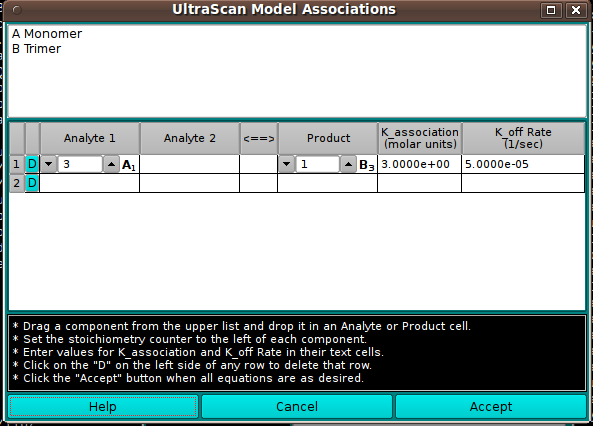Click the empty K_association cell in row 2
Image resolution: width=593 pixels, height=426 pixels.
419,183
